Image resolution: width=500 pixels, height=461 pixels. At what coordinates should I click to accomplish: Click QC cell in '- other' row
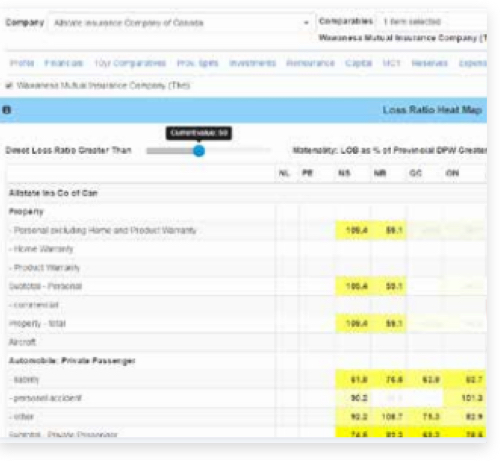coord(425,417)
